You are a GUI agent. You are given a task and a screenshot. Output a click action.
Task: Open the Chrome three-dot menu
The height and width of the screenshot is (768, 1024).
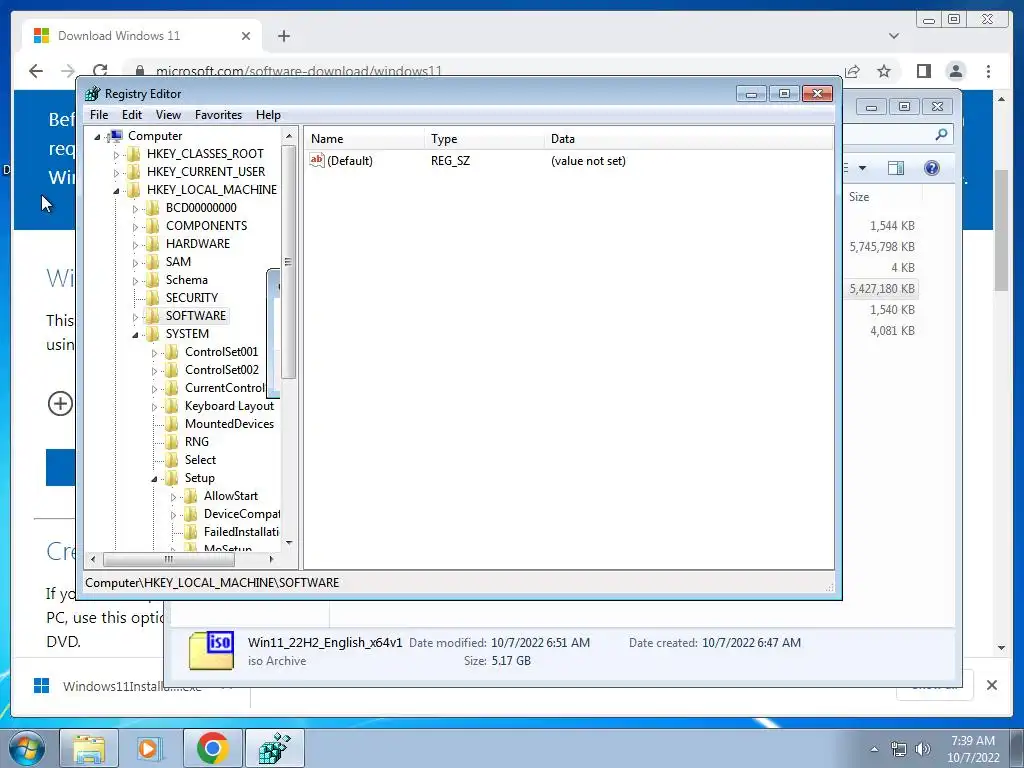989,71
